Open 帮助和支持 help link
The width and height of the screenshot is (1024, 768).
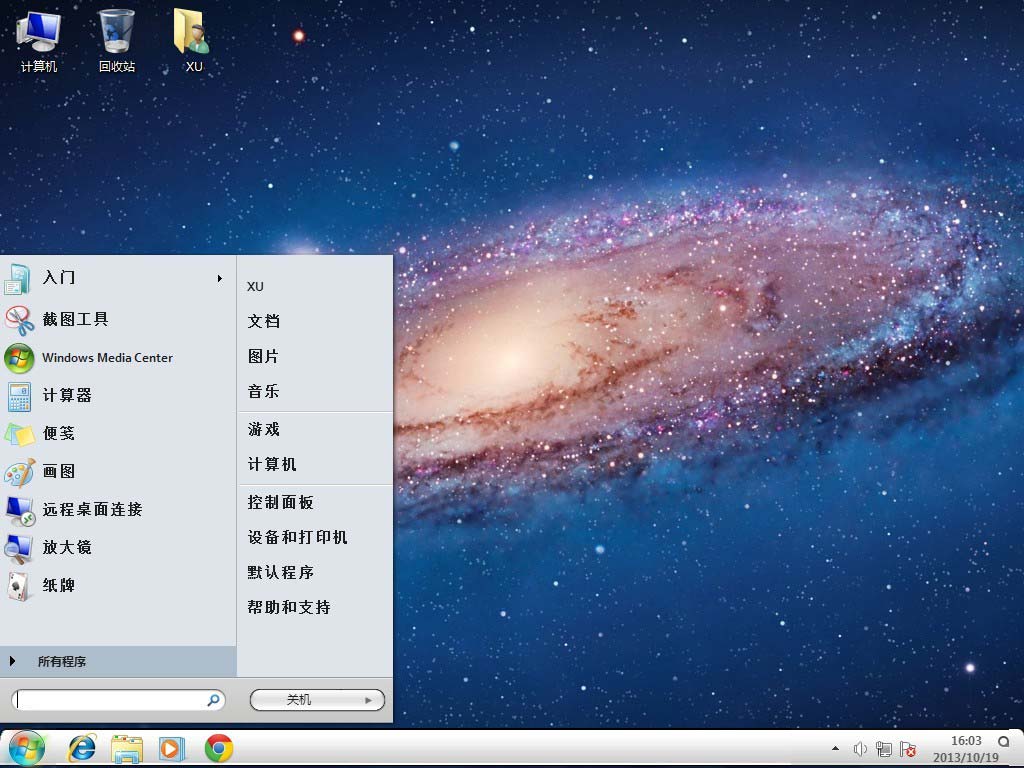click(289, 608)
